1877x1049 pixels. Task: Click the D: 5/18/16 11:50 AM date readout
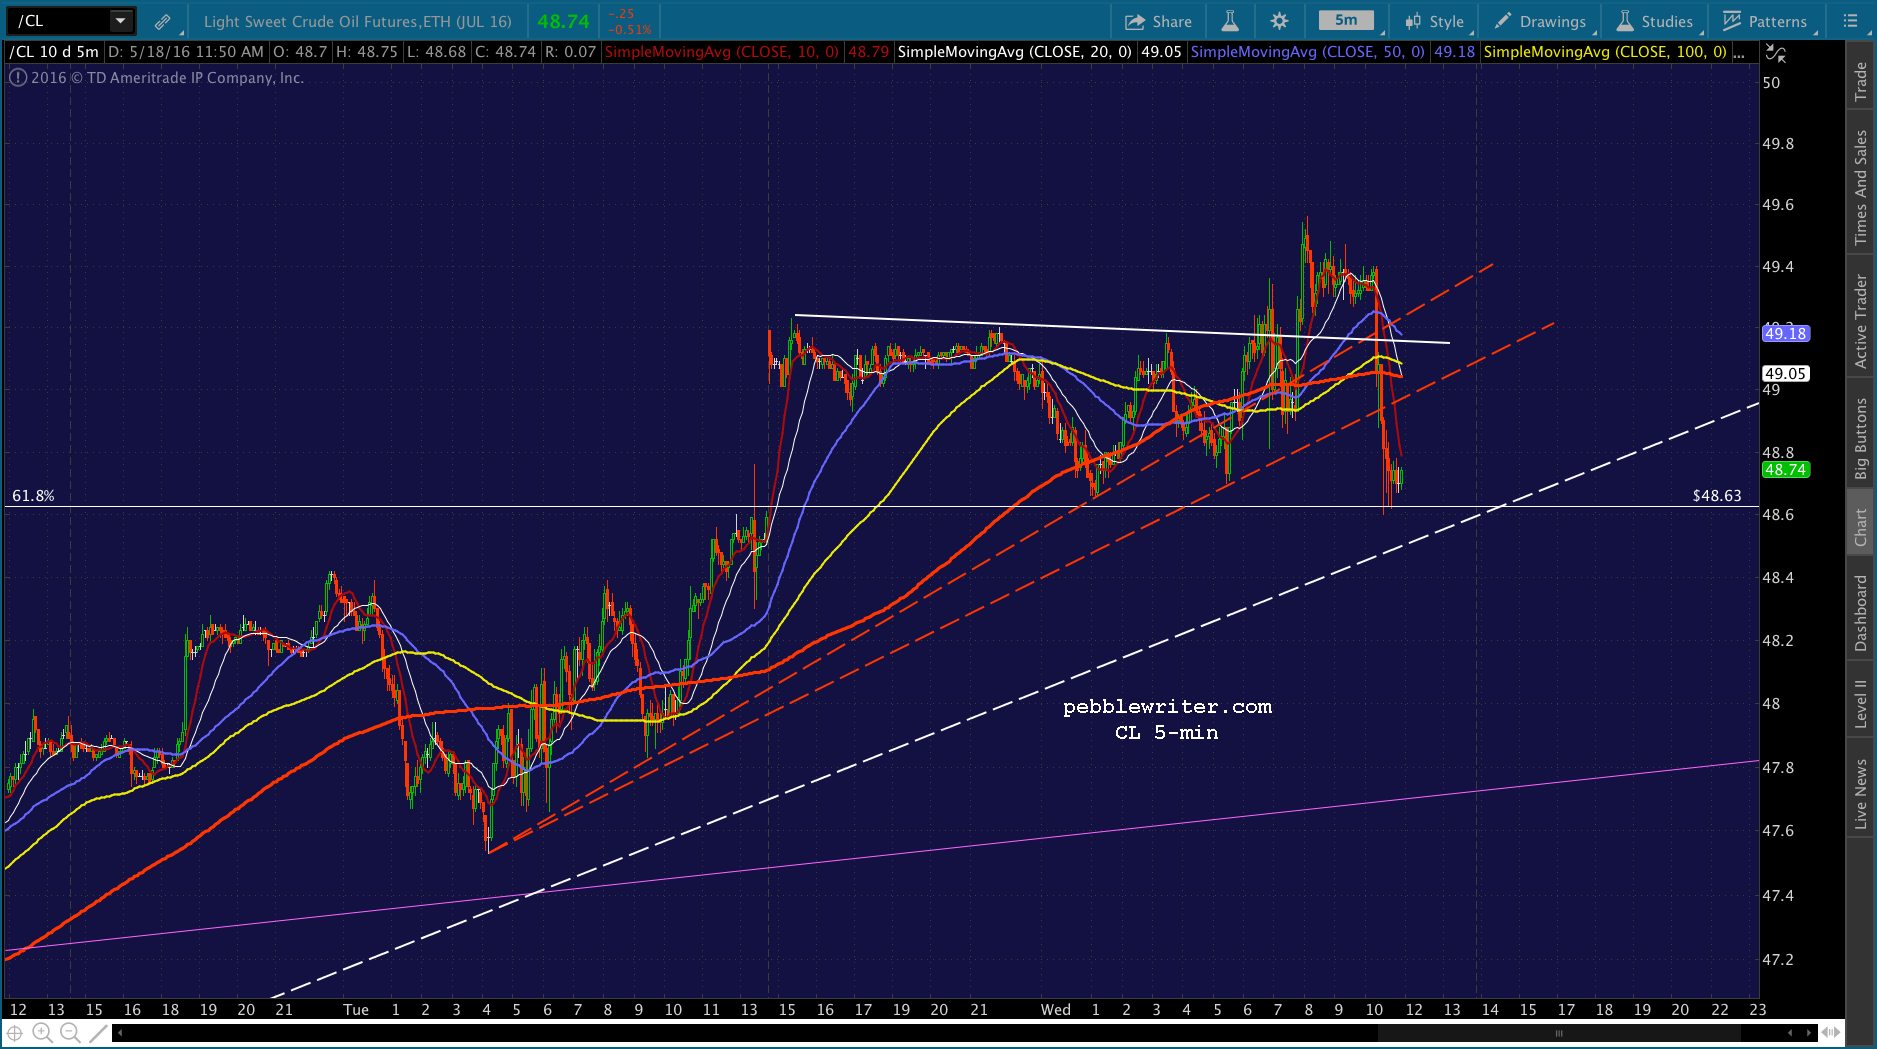[186, 52]
